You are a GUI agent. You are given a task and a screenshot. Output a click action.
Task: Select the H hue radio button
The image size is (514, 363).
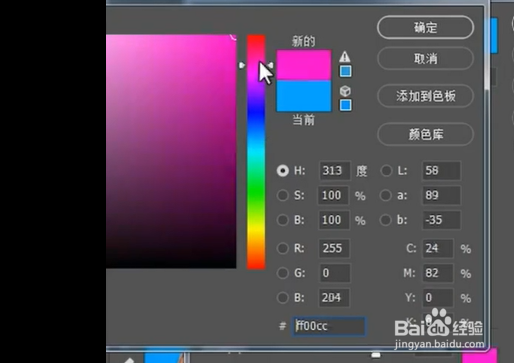click(x=283, y=171)
